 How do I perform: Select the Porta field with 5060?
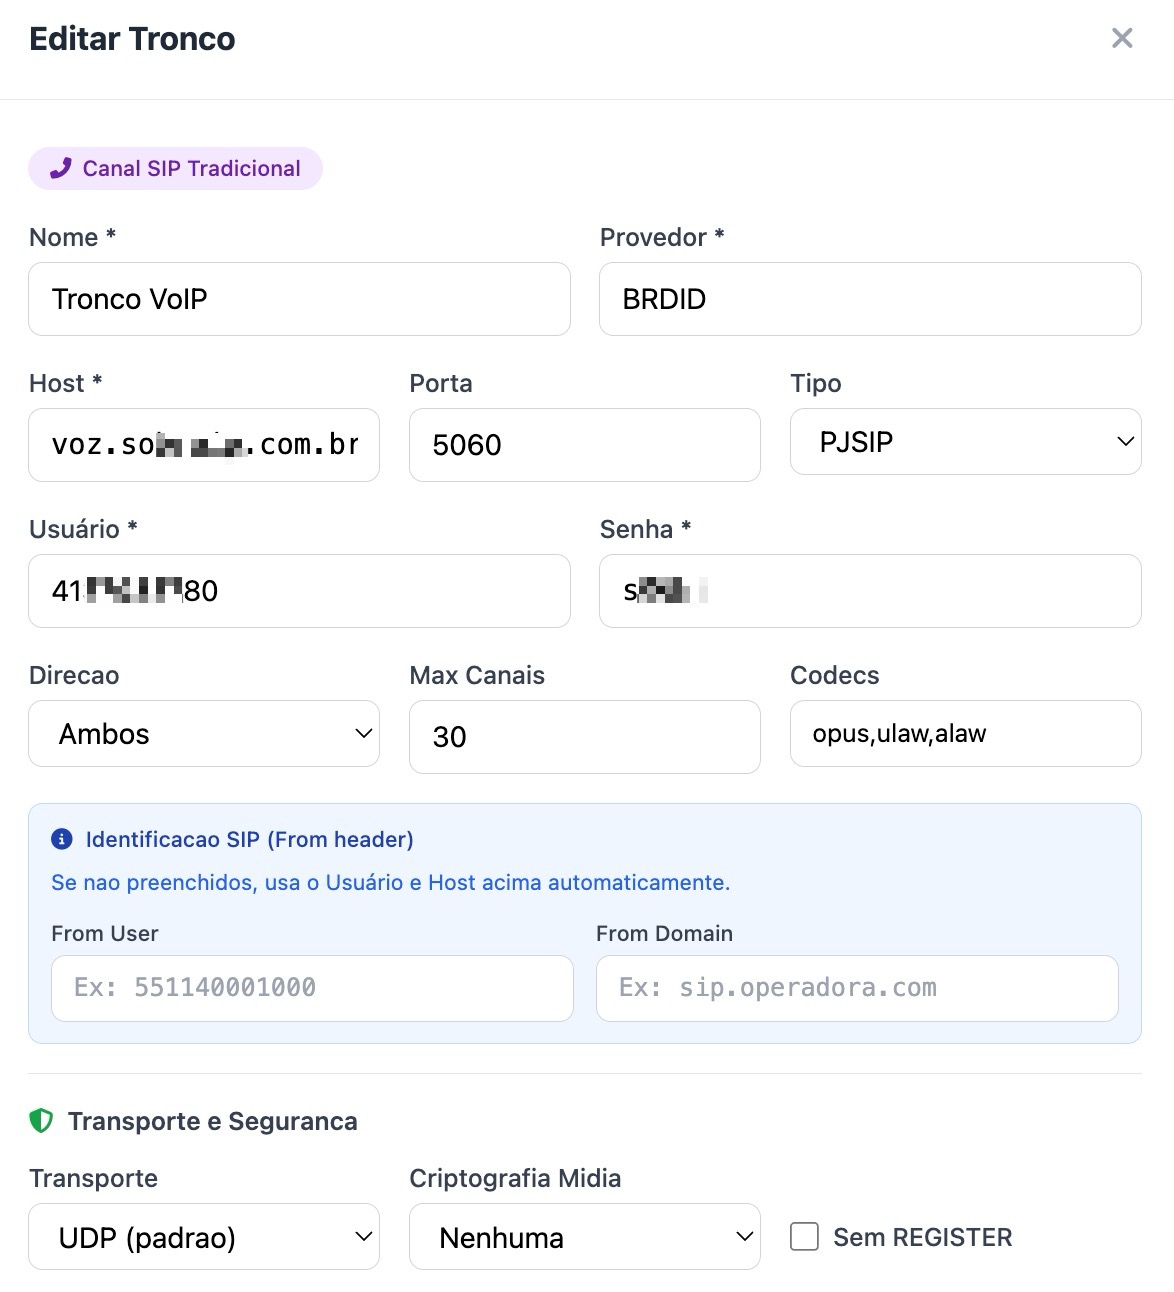(x=585, y=445)
